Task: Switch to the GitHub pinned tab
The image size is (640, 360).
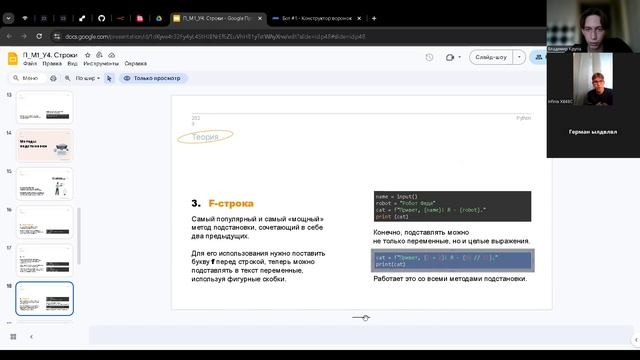Action: (101, 18)
